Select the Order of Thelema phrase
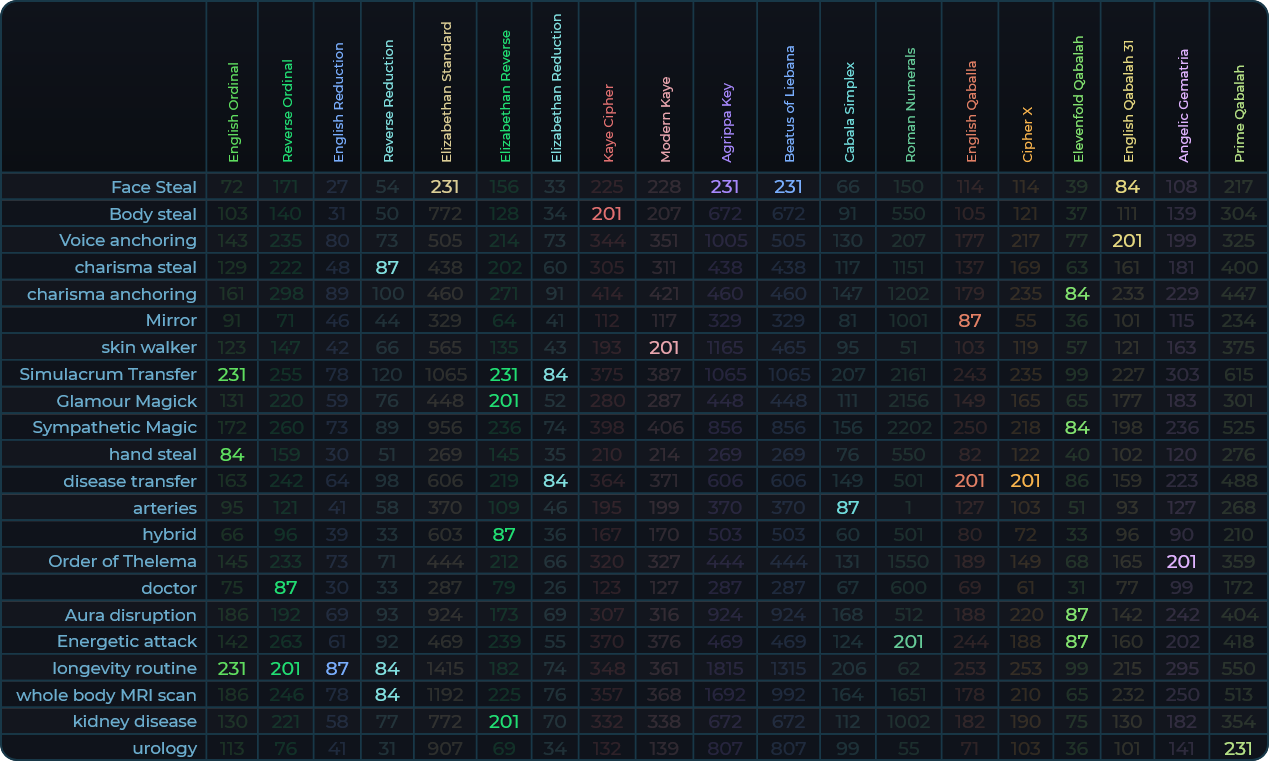 pyautogui.click(x=122, y=561)
